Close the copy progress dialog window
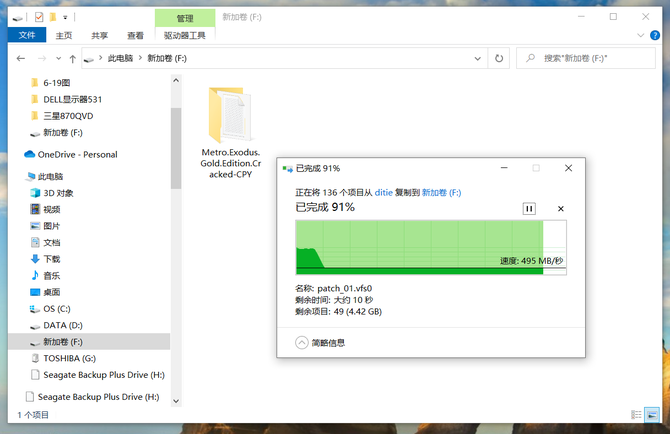The width and height of the screenshot is (670, 434). 568,168
